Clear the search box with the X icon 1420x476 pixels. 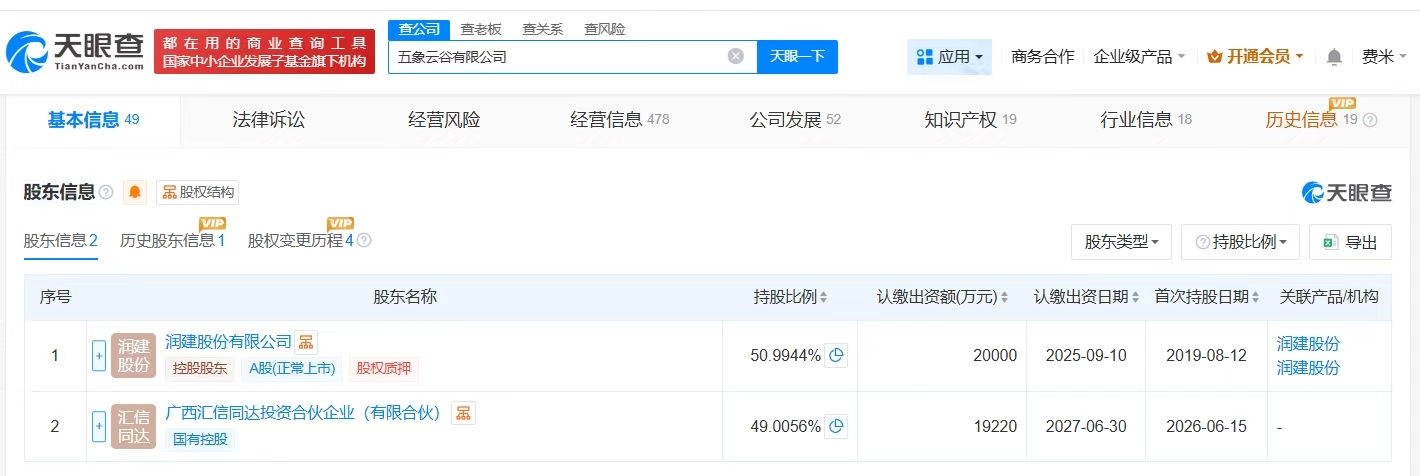735,56
